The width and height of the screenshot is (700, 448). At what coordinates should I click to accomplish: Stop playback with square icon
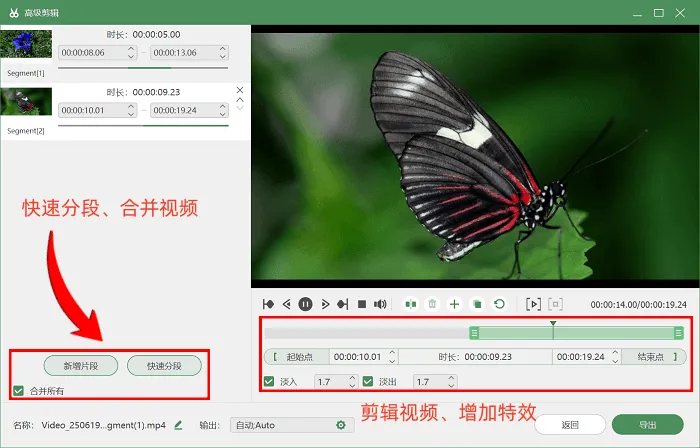[x=362, y=304]
